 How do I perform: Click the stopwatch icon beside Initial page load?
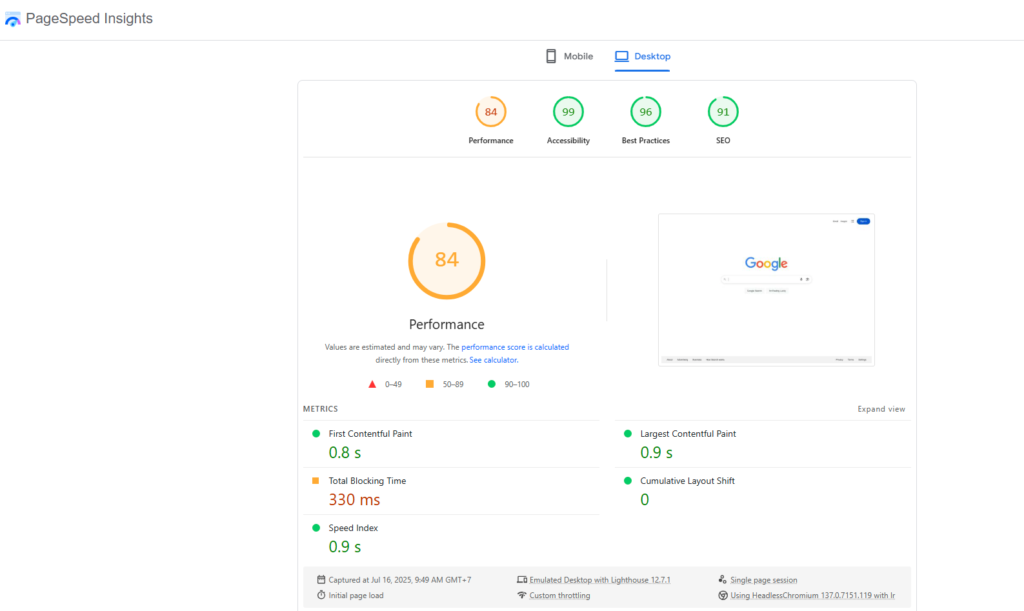[321, 595]
